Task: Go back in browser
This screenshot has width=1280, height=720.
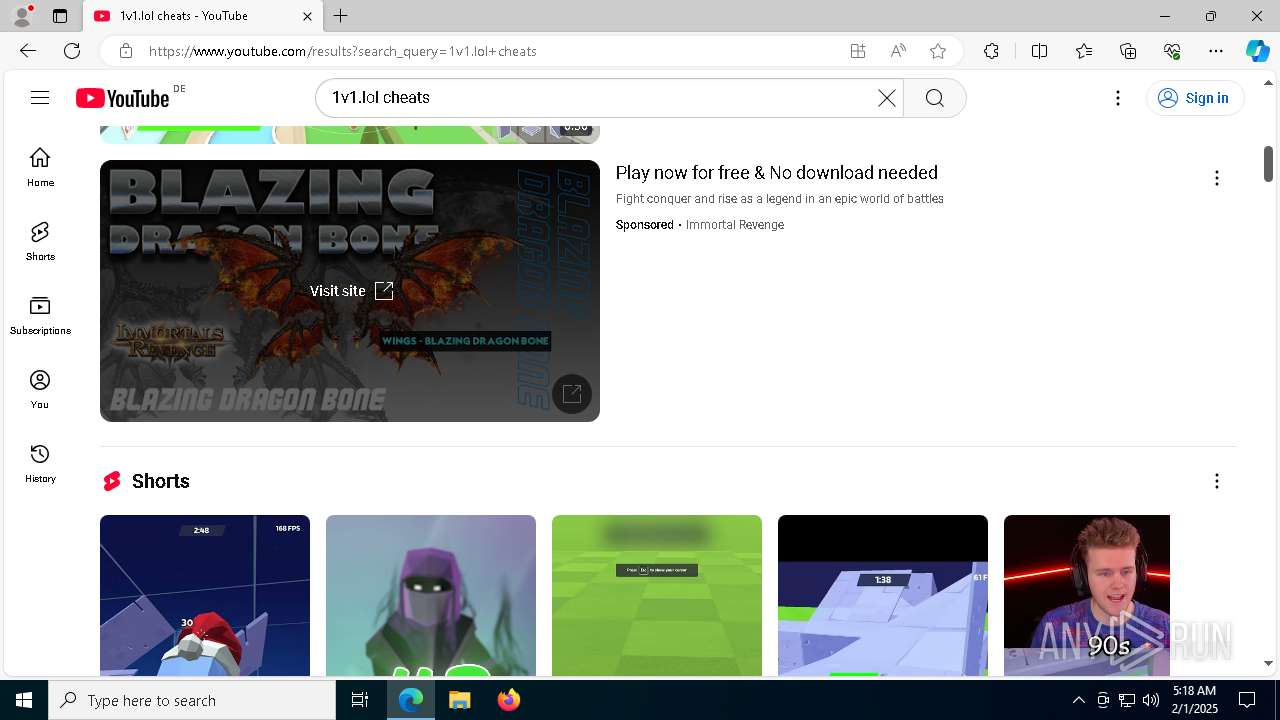Action: [28, 51]
